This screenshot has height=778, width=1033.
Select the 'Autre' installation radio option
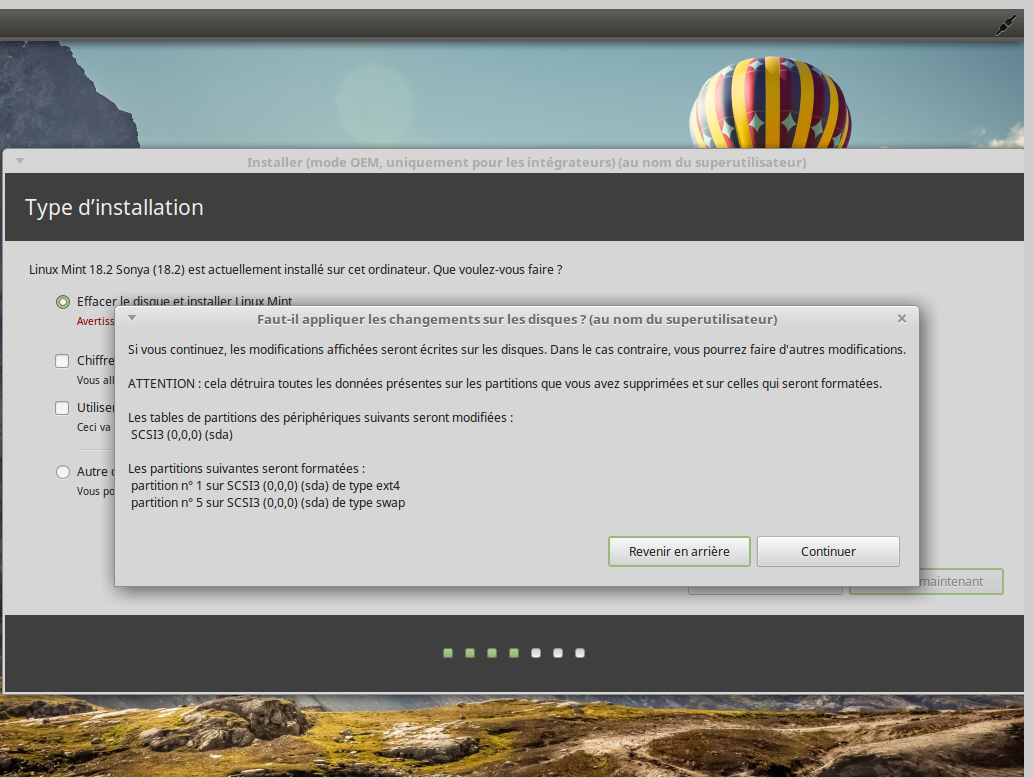(63, 471)
